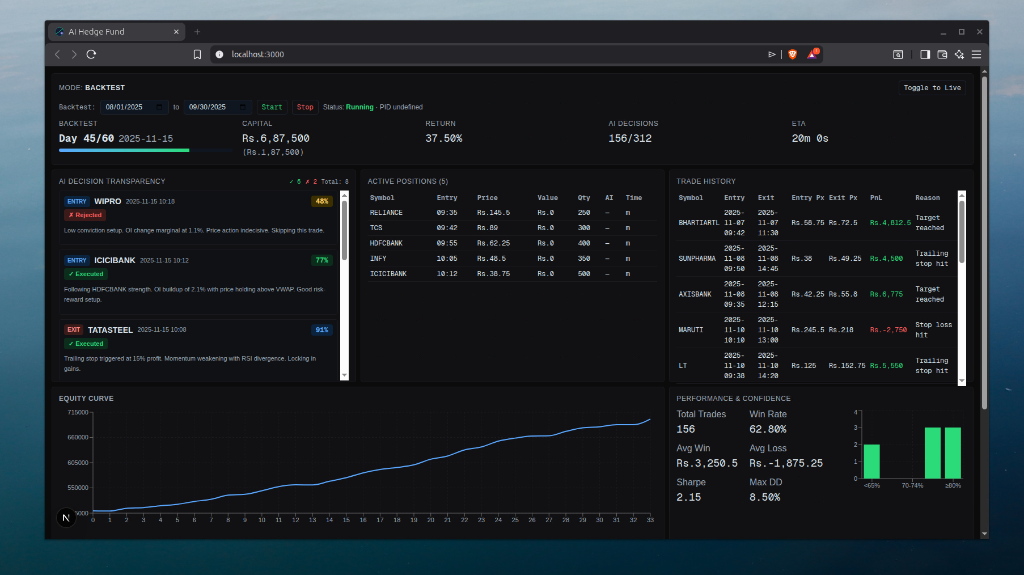Open the browser hamburger menu
Viewport: 1024px width, 575px height.
click(x=976, y=54)
